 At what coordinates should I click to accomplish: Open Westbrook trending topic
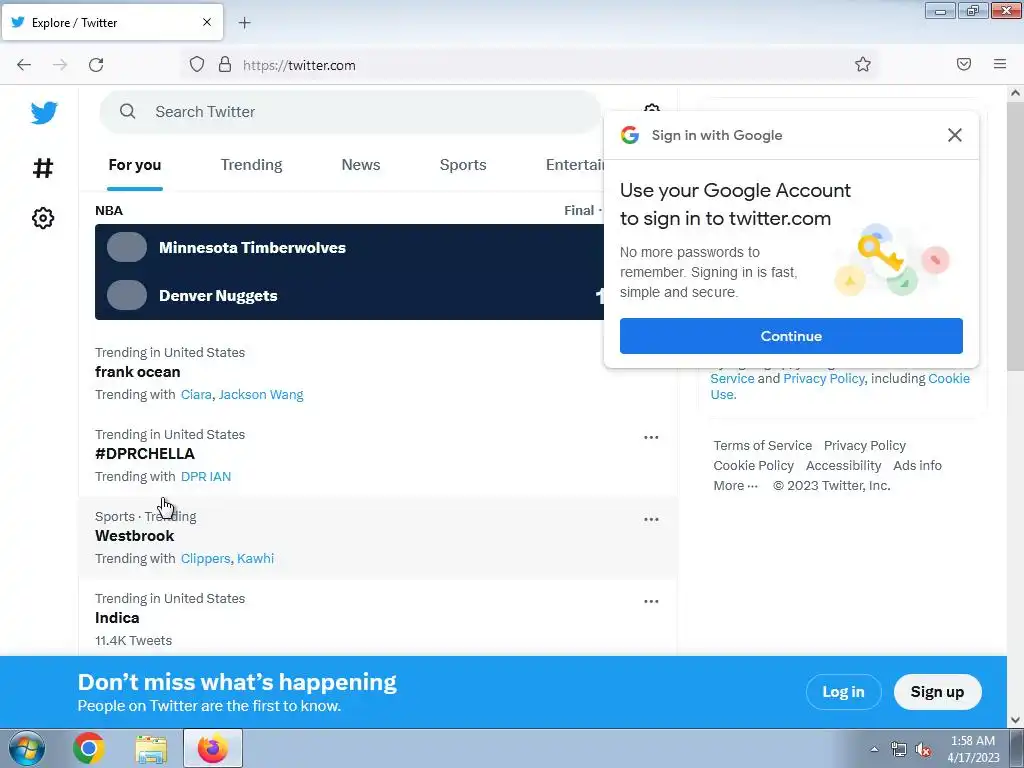pyautogui.click(x=135, y=536)
